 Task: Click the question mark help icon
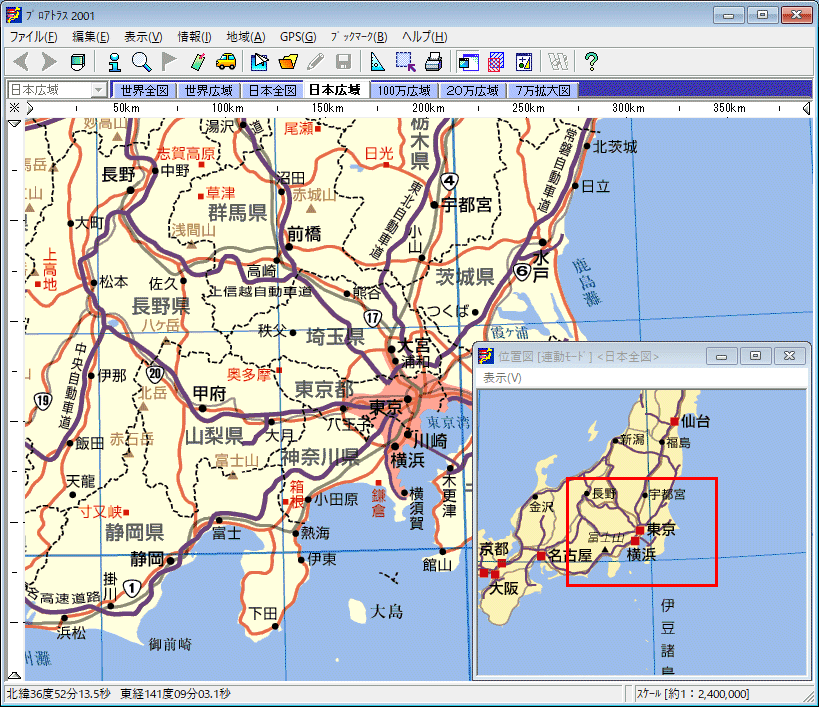pos(591,62)
